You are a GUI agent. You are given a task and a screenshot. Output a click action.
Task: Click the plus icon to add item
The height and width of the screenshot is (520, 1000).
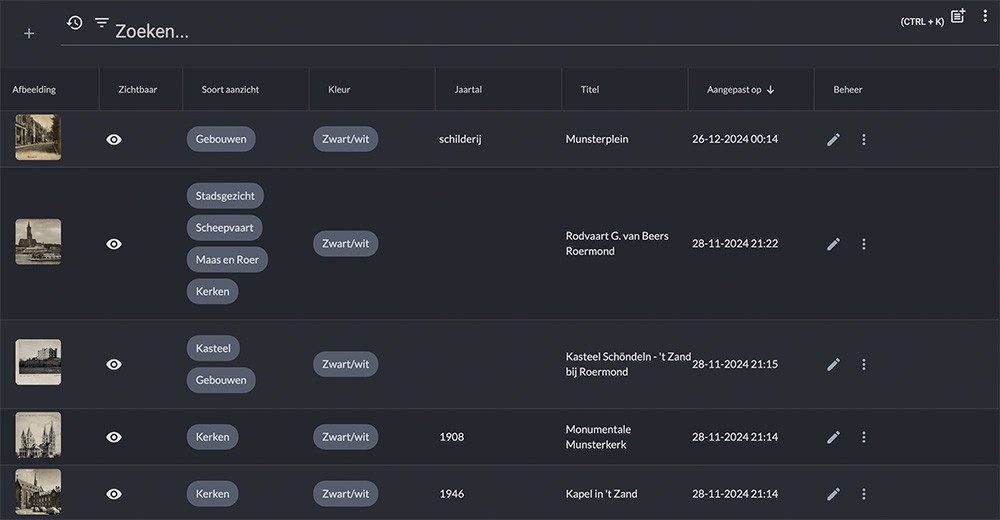(x=29, y=33)
